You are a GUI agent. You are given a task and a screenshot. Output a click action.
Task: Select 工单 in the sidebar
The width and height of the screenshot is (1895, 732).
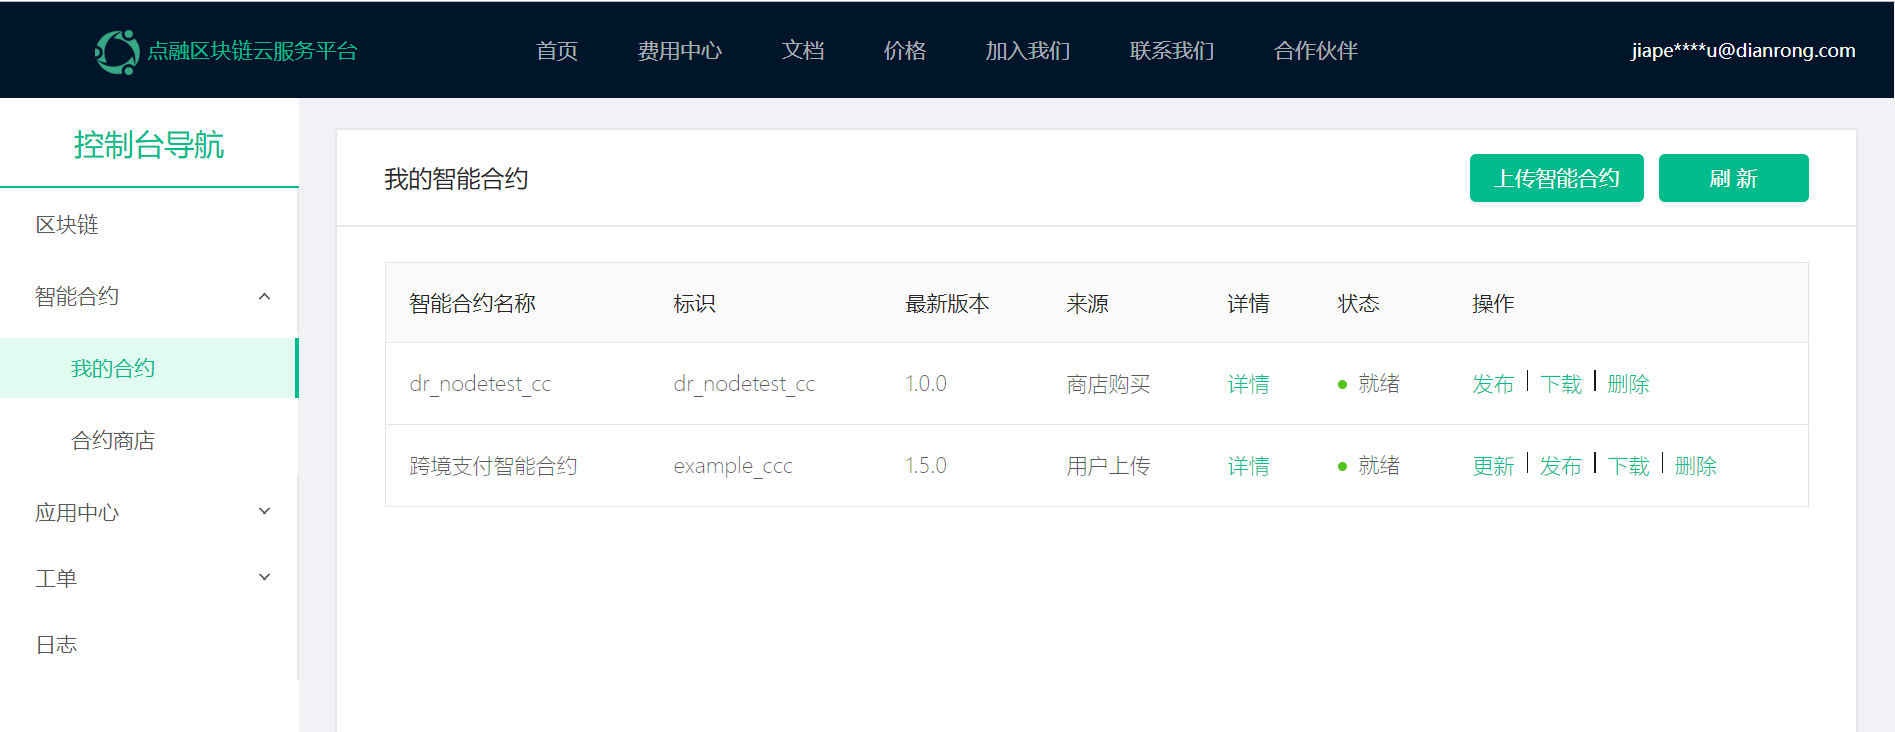(56, 579)
